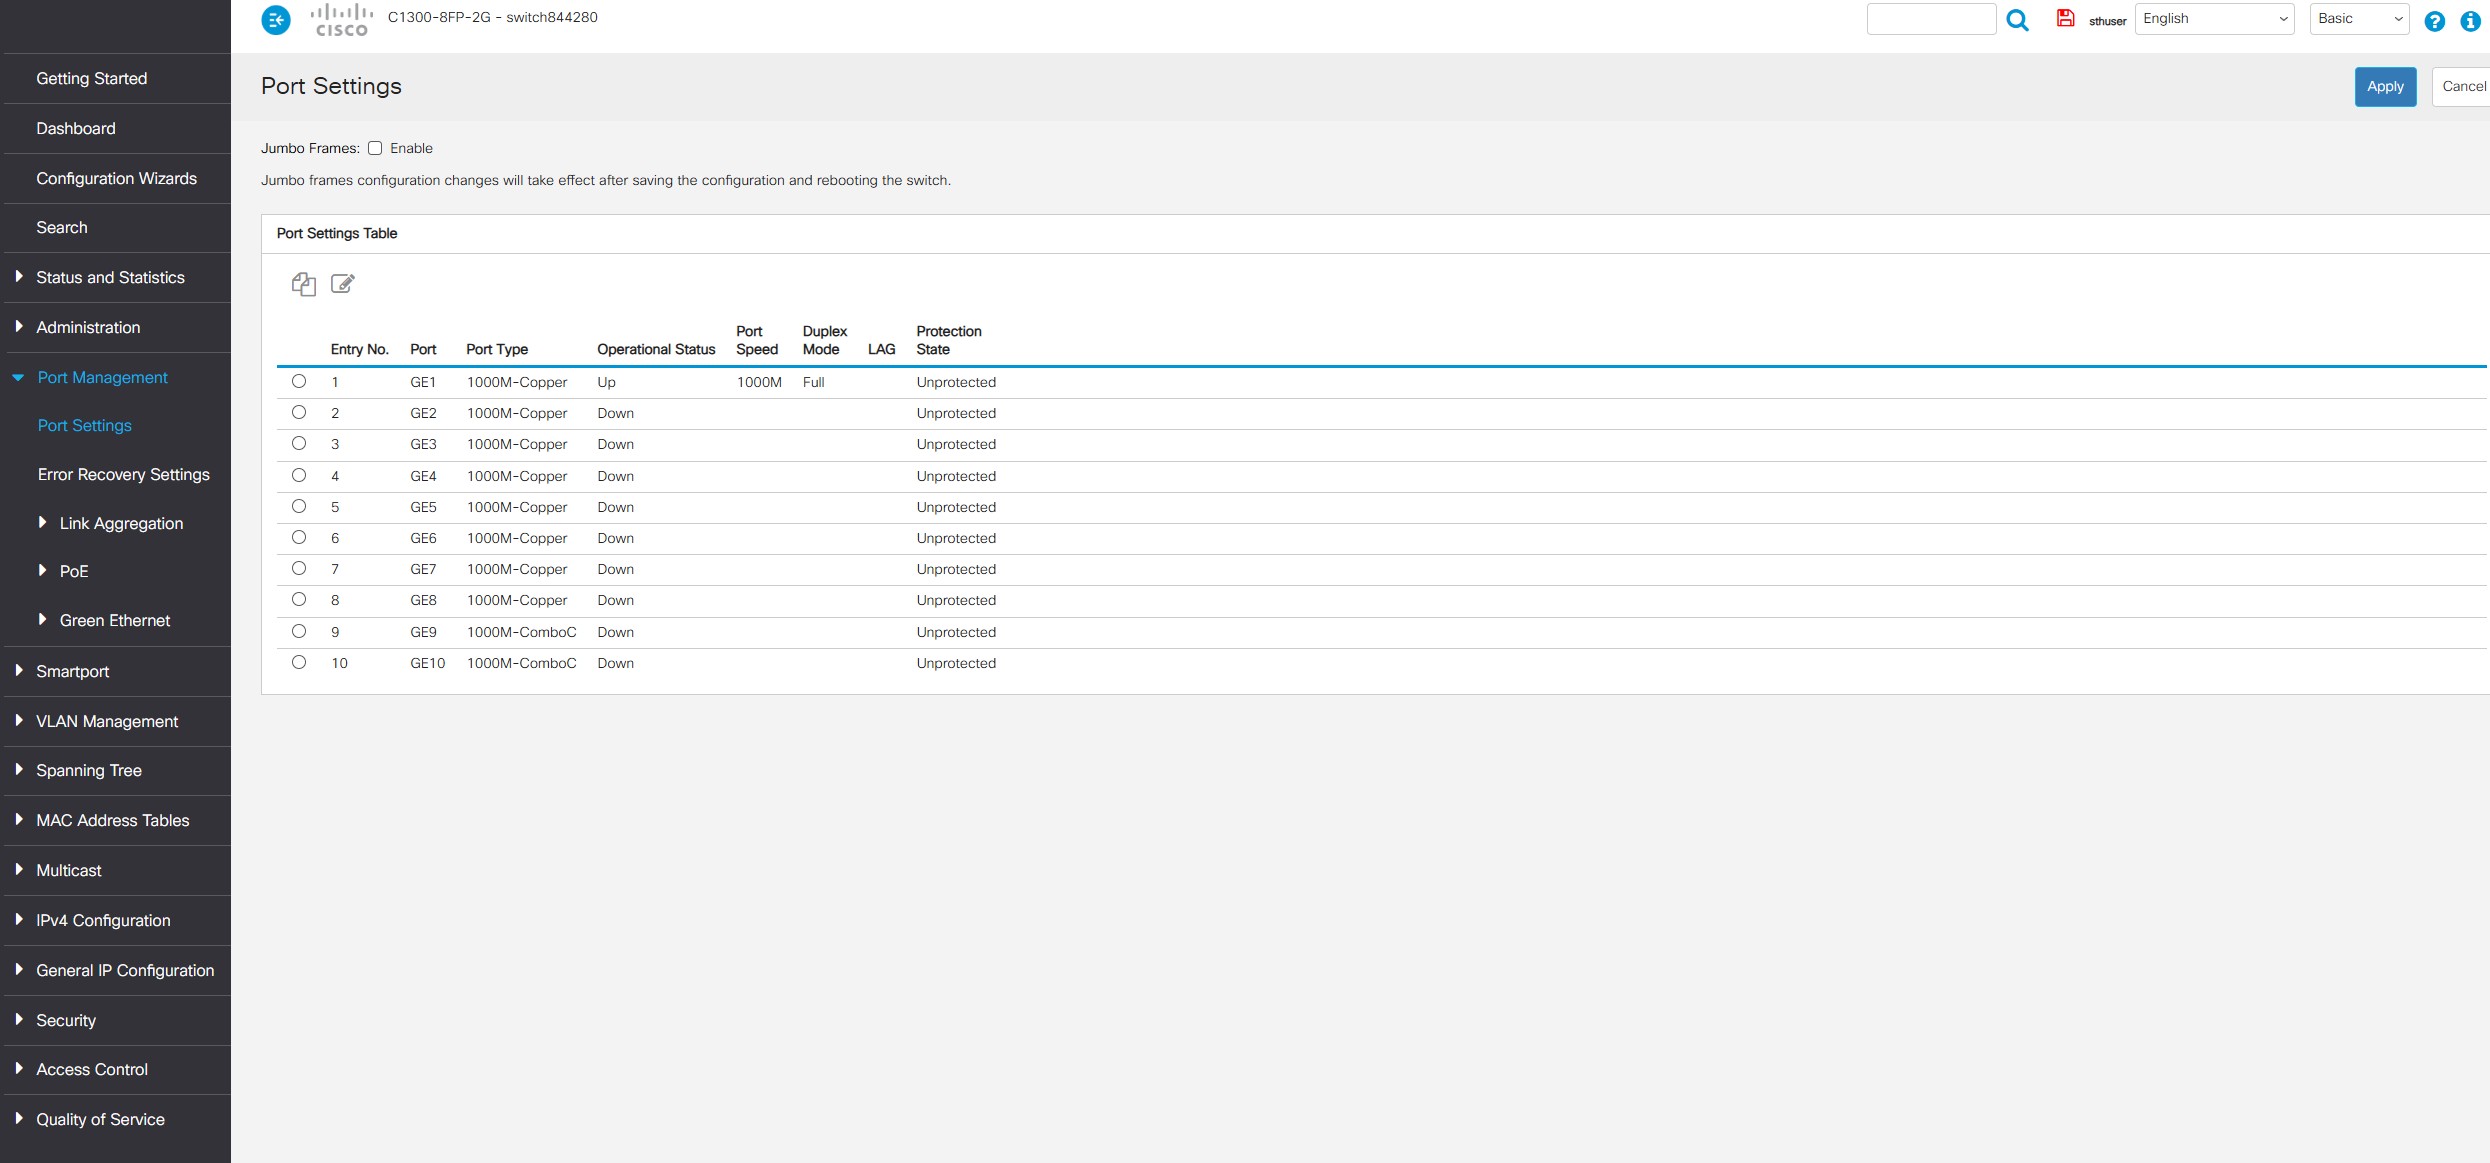This screenshot has width=2490, height=1163.
Task: Open the info about icon
Action: point(2470,21)
